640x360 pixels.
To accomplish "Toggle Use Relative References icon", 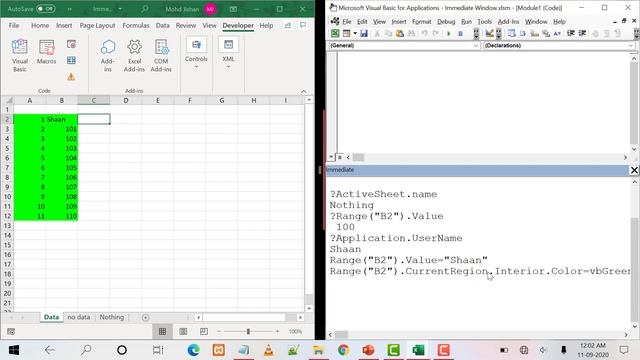I will (71, 60).
